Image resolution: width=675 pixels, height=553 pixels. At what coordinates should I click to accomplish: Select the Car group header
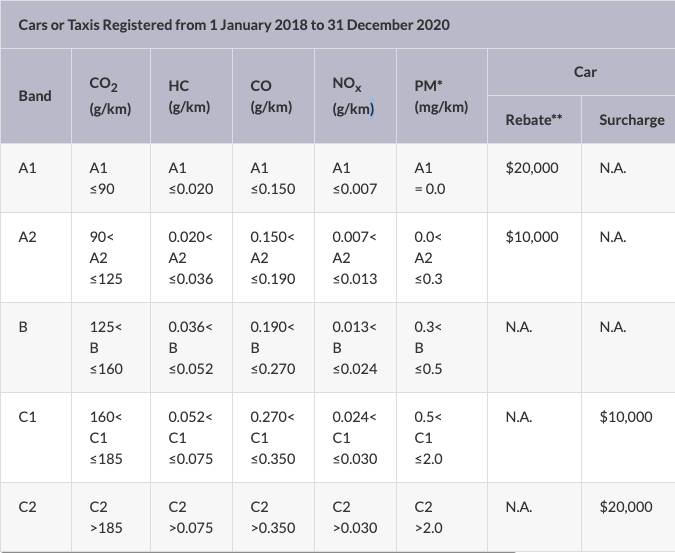[585, 72]
